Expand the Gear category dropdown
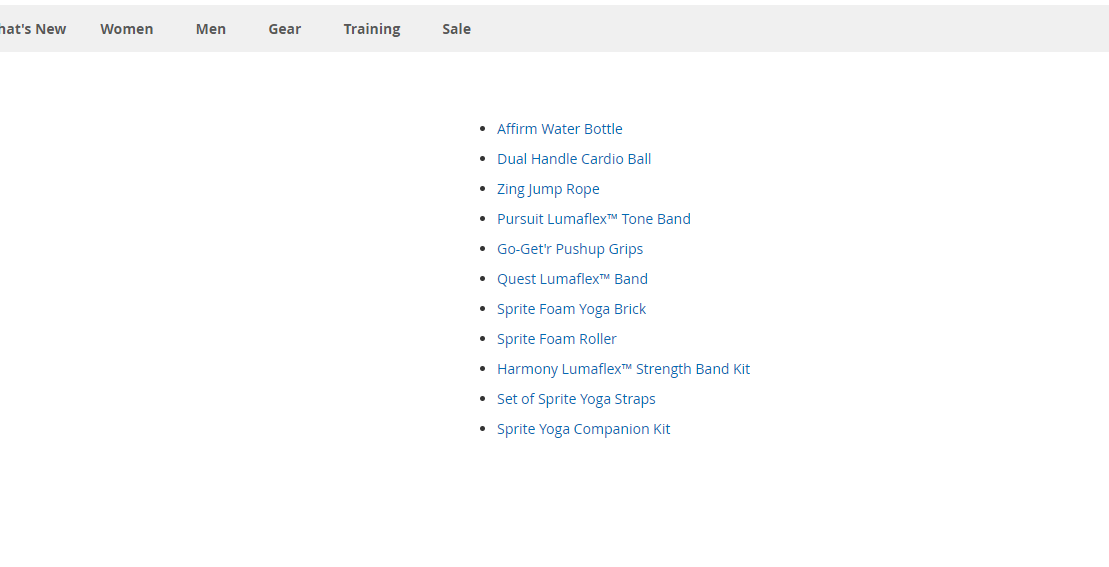This screenshot has width=1109, height=567. point(284,29)
